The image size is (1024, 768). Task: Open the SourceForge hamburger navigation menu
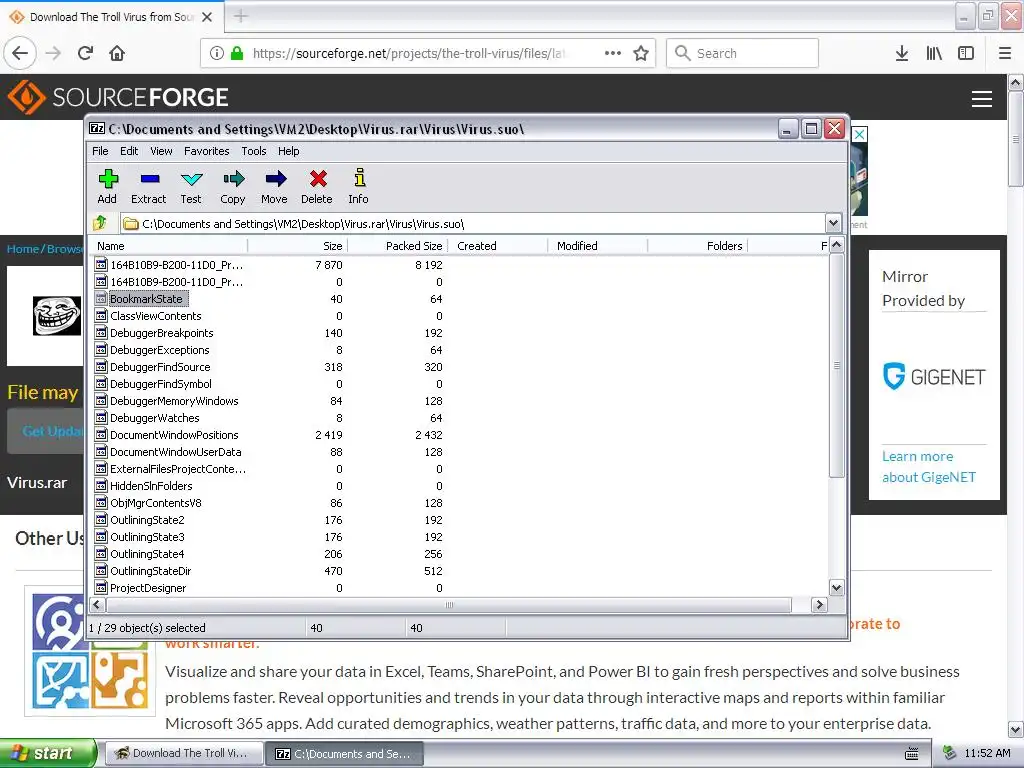click(982, 99)
